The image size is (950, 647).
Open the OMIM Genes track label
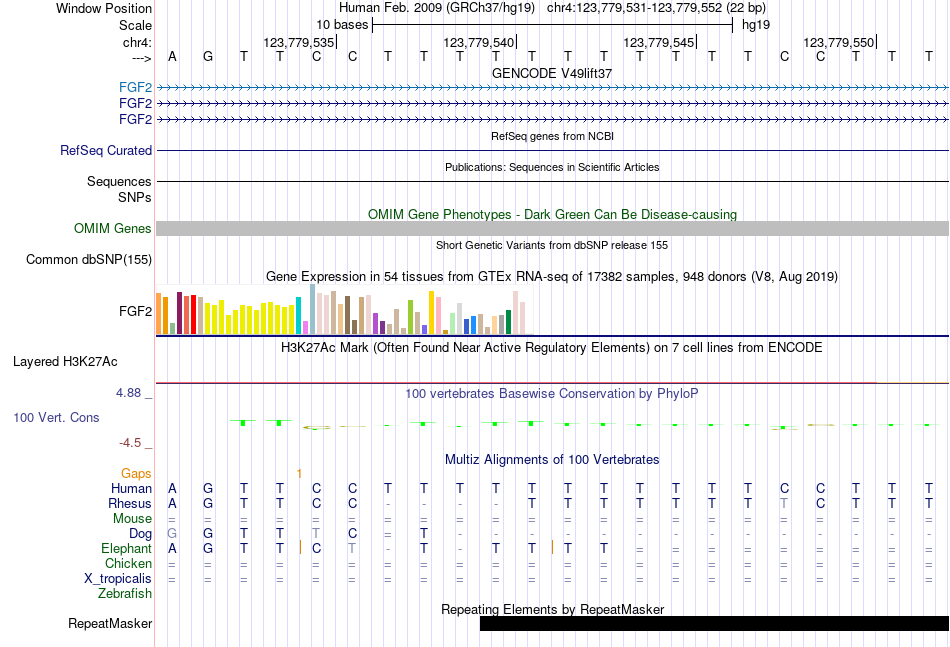pyautogui.click(x=112, y=228)
